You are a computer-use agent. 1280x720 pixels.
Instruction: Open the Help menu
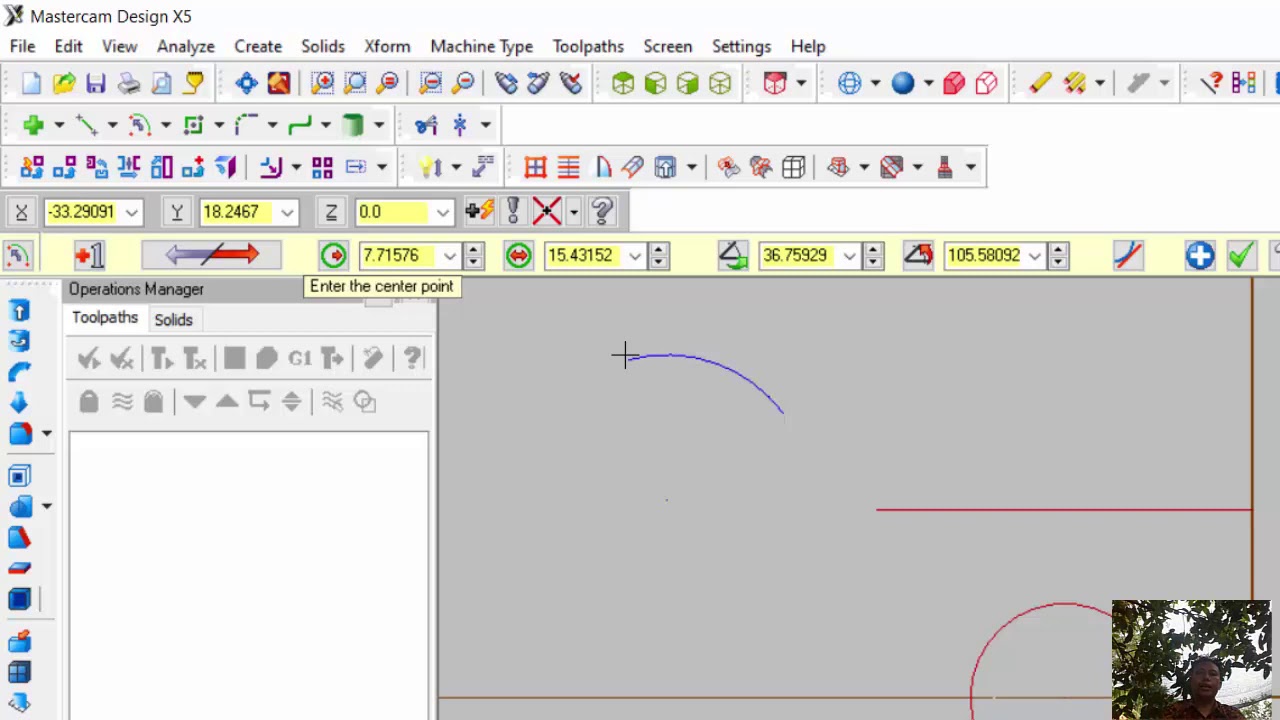(x=808, y=46)
